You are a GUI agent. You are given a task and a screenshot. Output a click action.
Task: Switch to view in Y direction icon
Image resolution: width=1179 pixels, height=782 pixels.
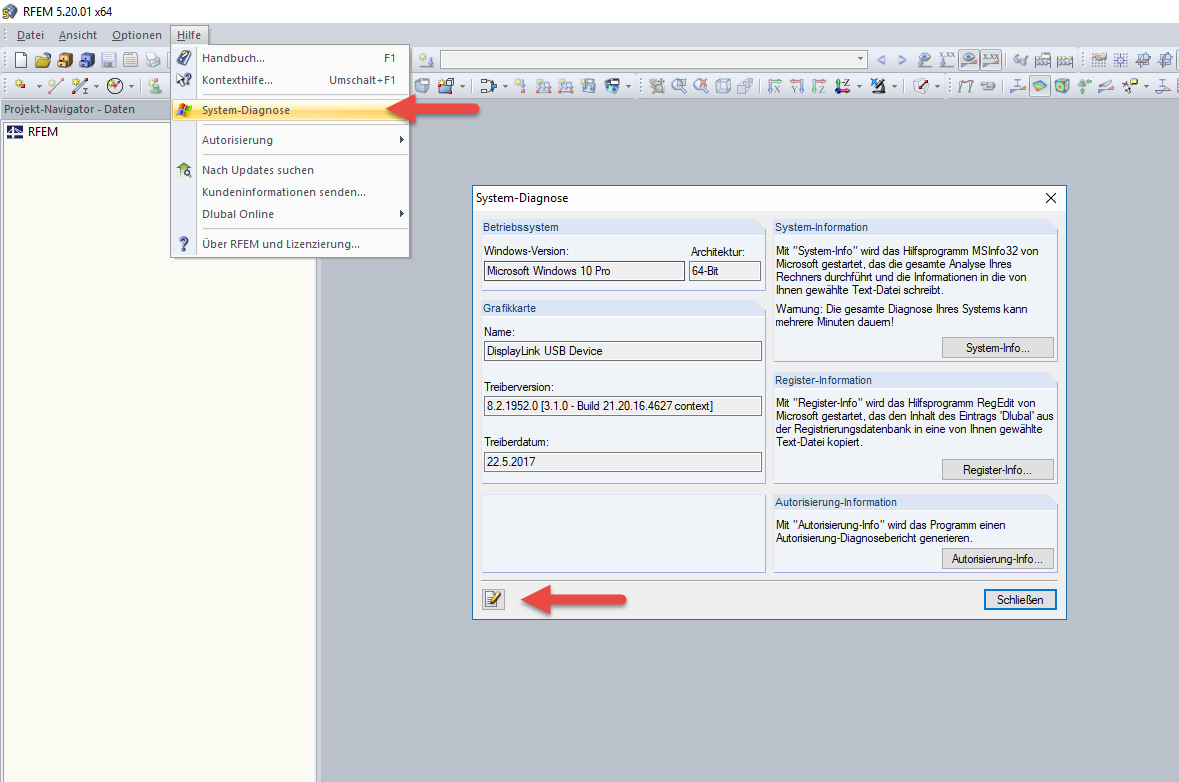pos(797,86)
